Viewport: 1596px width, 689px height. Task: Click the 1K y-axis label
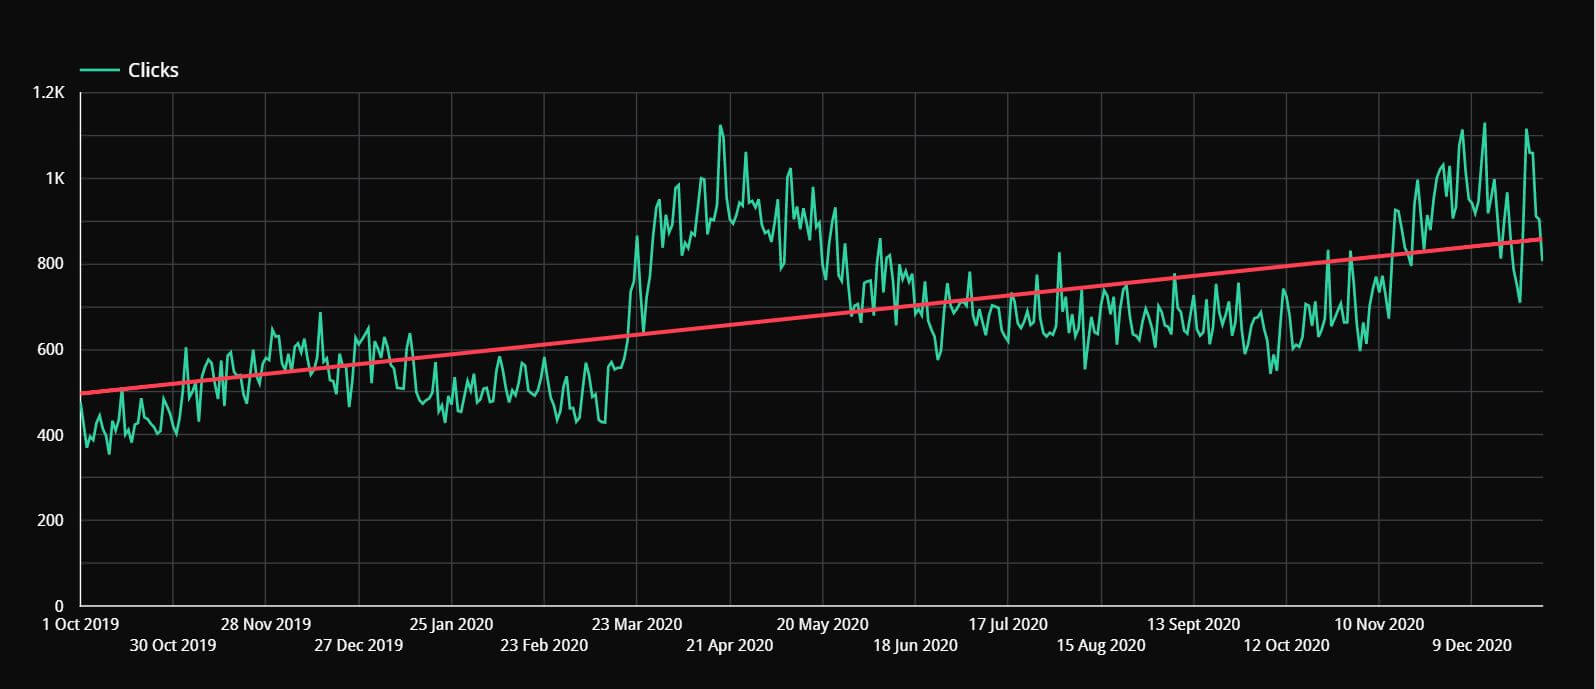54,178
